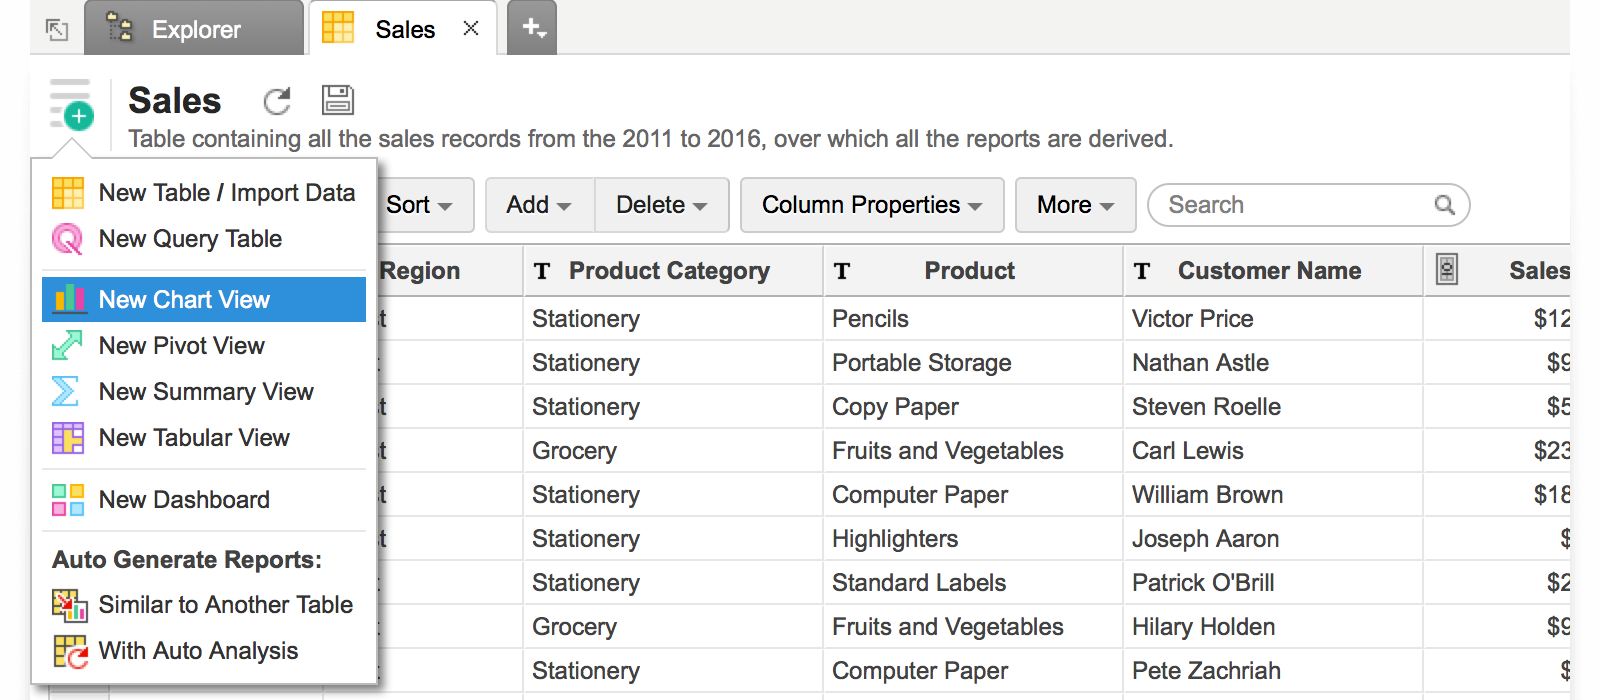Close the Sales tab
1600x700 pixels.
471,29
